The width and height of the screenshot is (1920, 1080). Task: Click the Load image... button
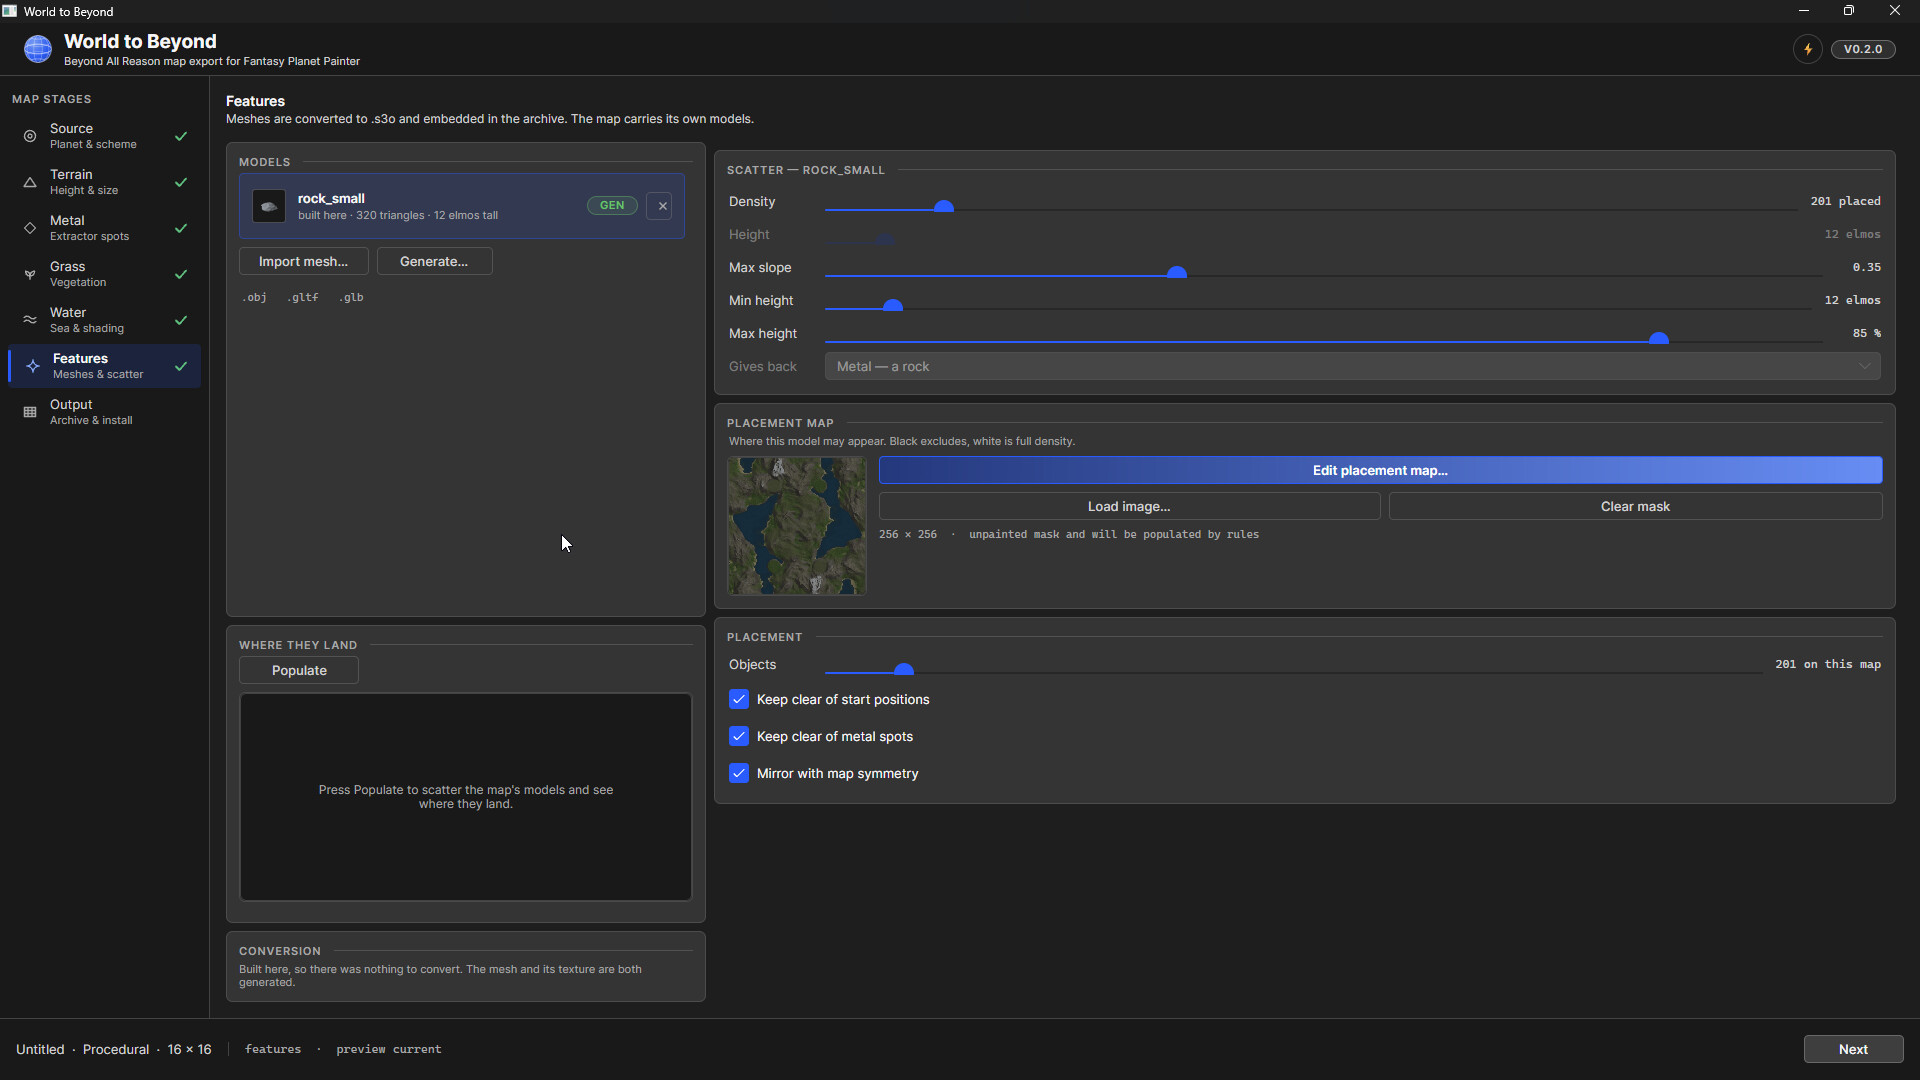pyautogui.click(x=1129, y=506)
